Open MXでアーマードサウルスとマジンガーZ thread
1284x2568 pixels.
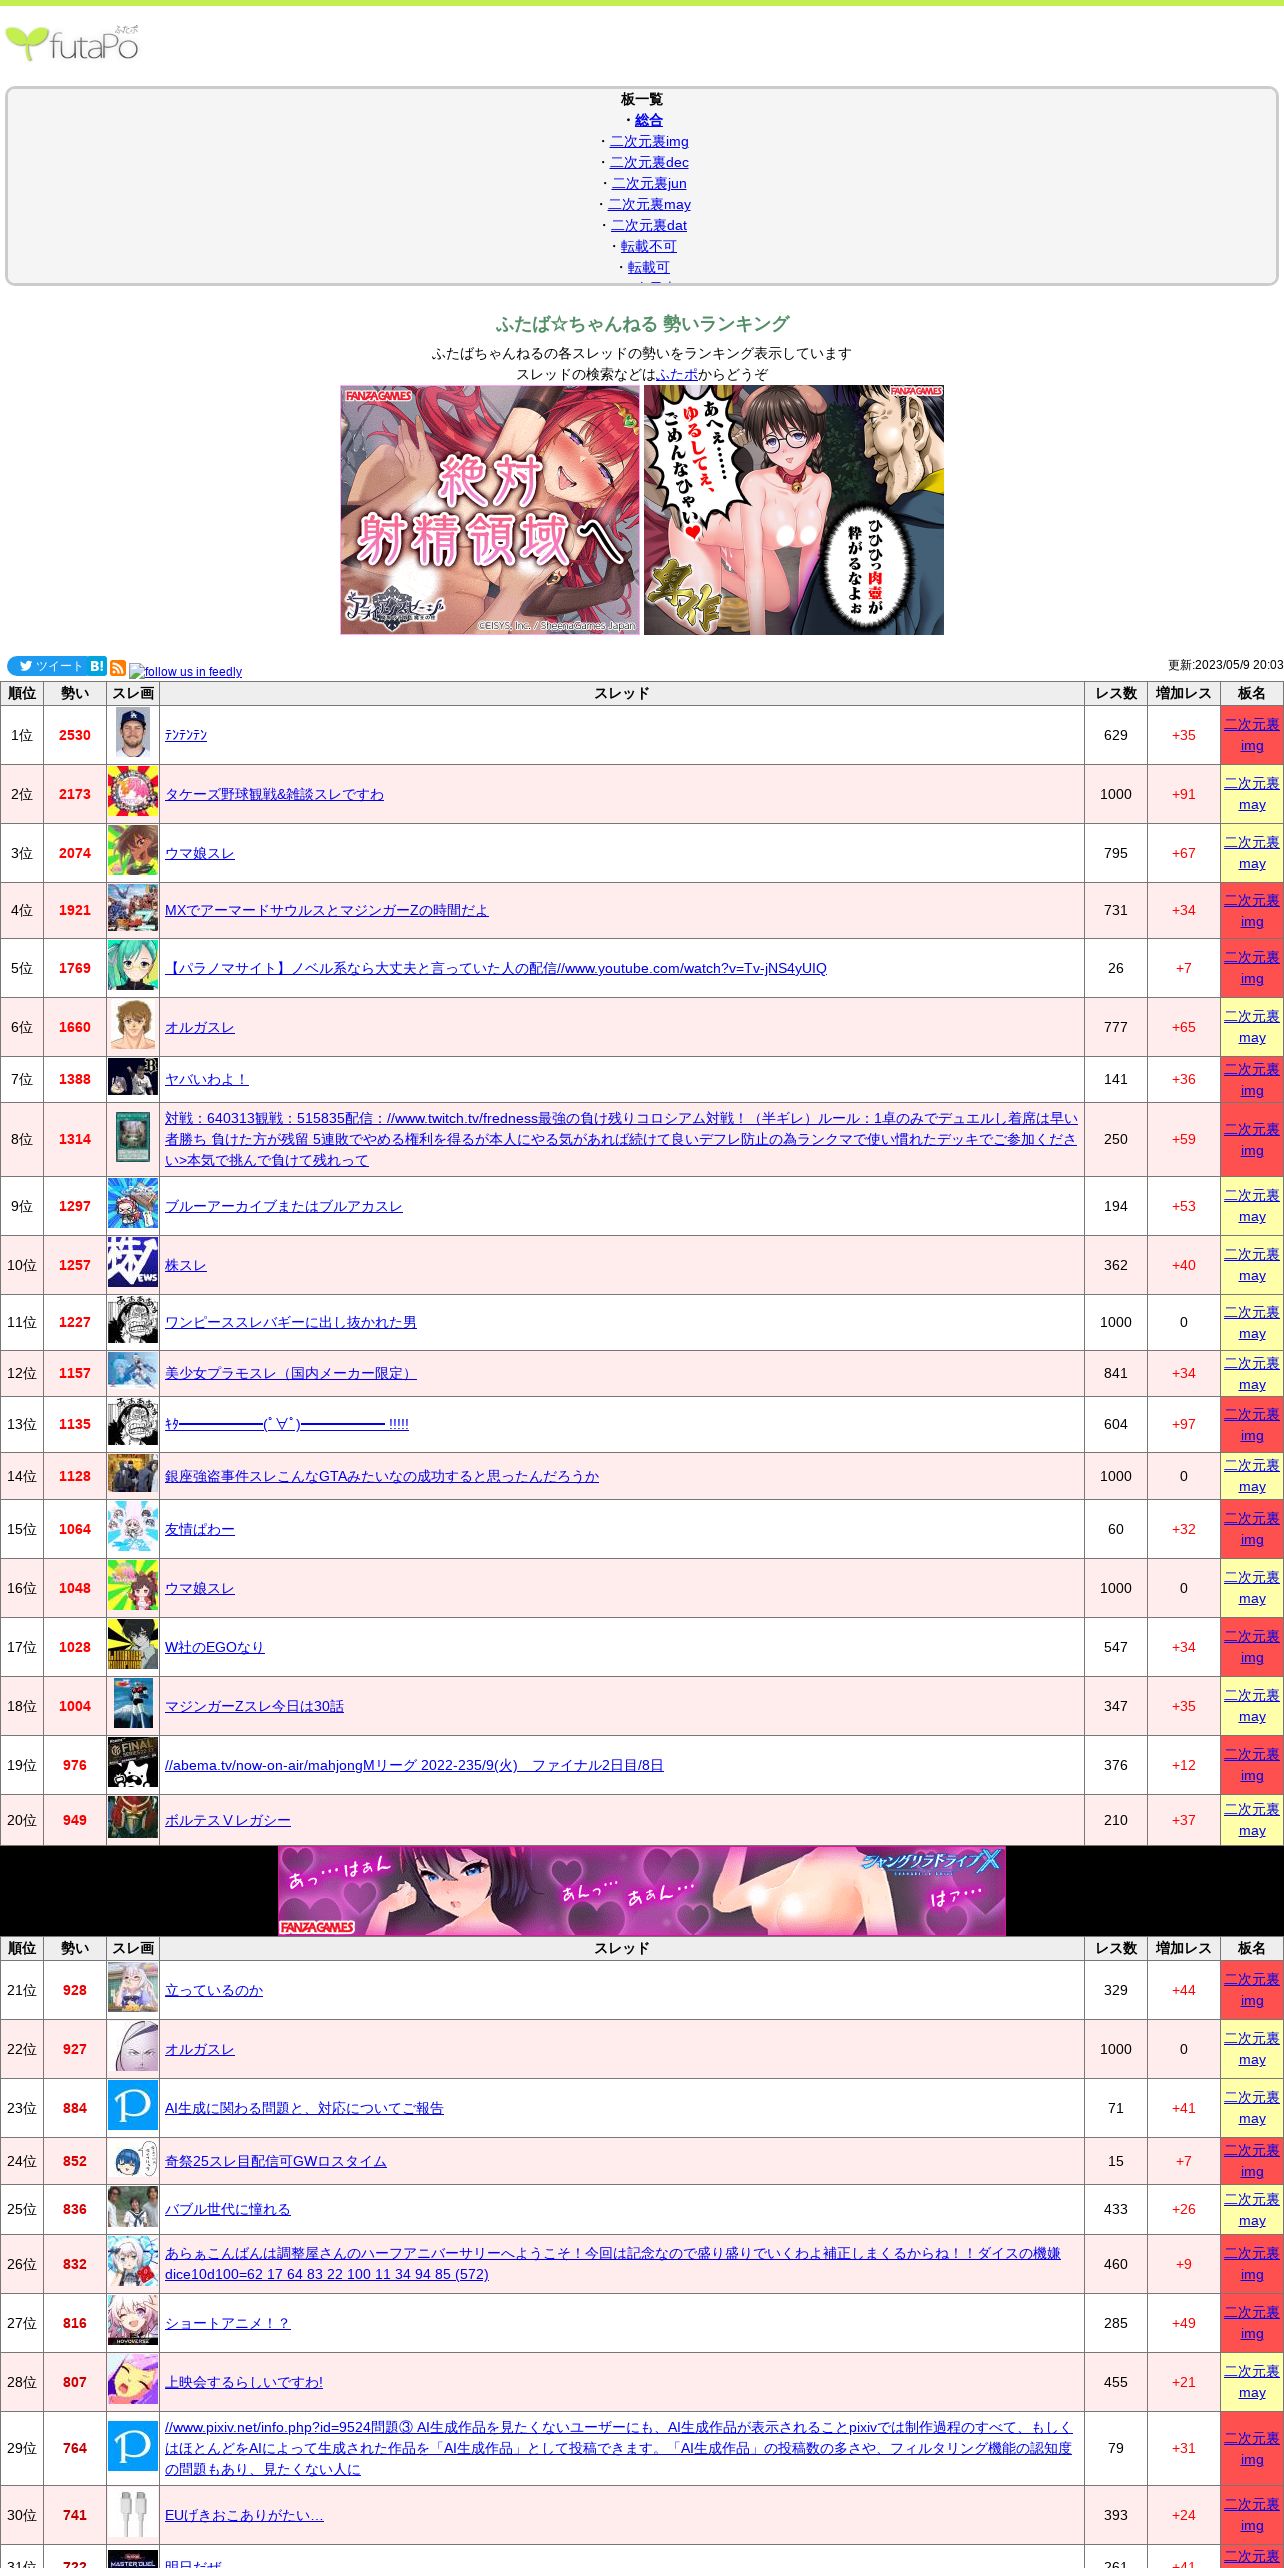327,910
